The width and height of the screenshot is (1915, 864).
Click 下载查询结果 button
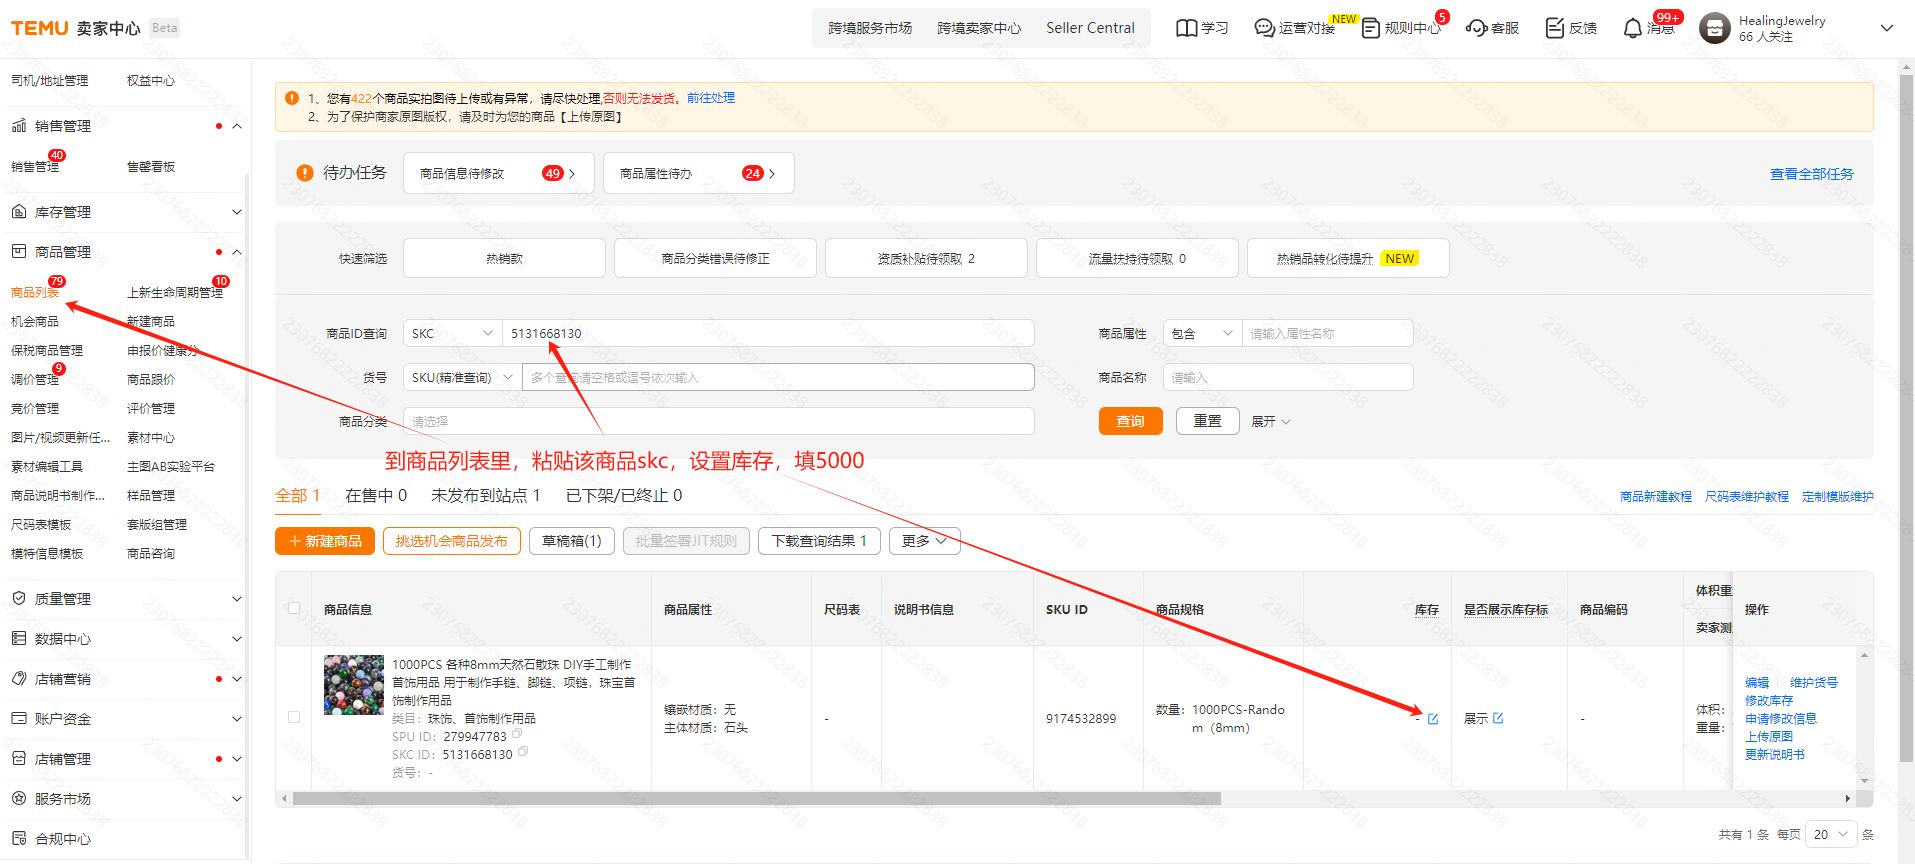(x=819, y=541)
